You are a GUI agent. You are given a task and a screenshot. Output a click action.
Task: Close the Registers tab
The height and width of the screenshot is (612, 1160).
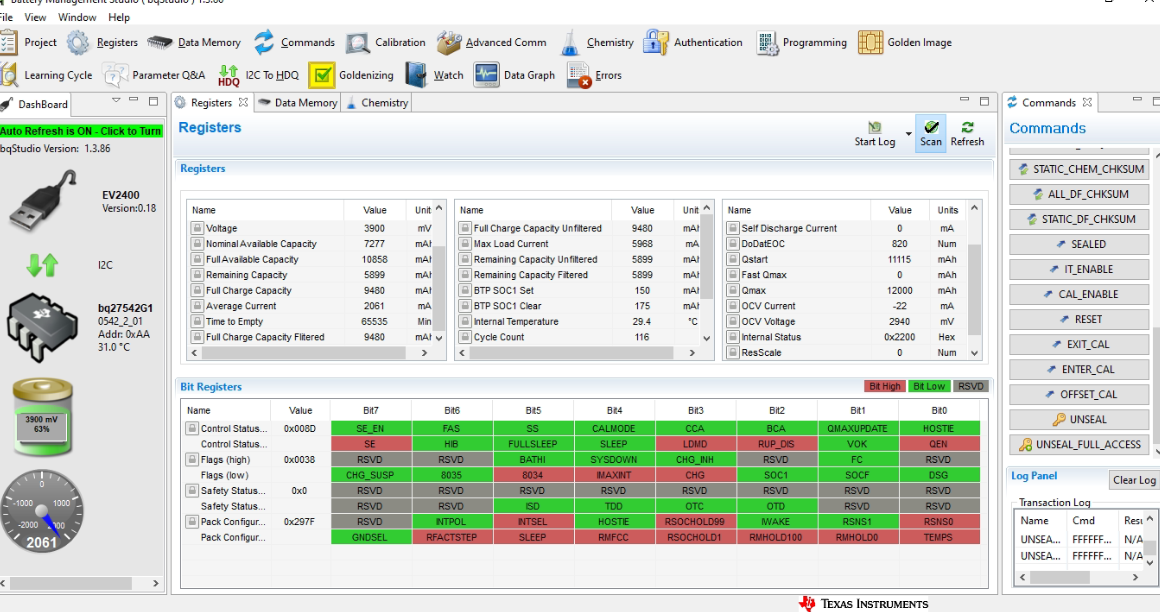coord(243,102)
